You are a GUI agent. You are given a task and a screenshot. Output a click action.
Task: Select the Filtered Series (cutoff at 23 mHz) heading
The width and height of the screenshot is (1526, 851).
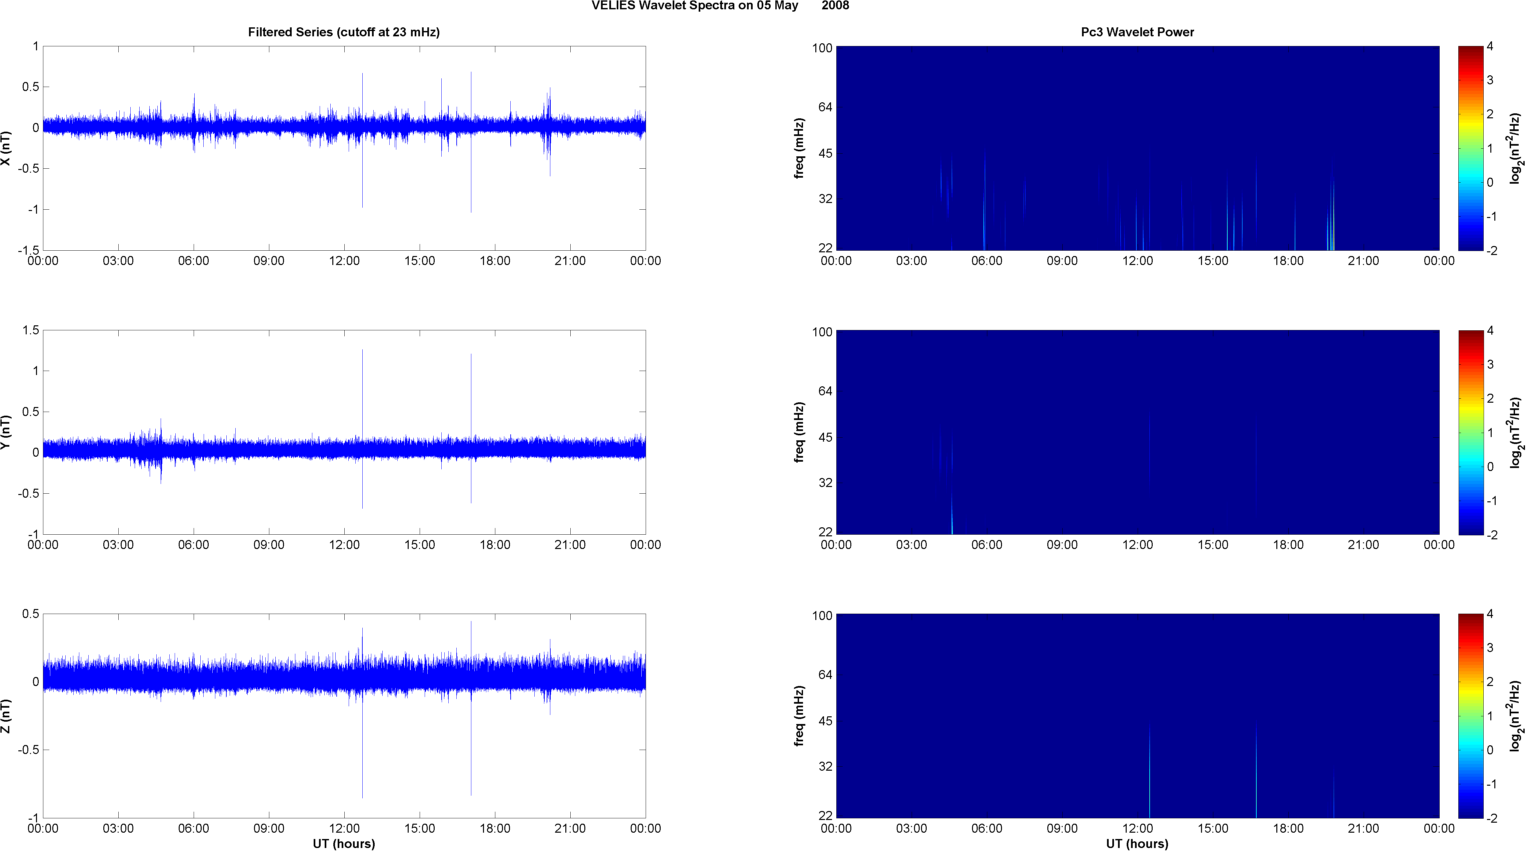click(x=344, y=32)
